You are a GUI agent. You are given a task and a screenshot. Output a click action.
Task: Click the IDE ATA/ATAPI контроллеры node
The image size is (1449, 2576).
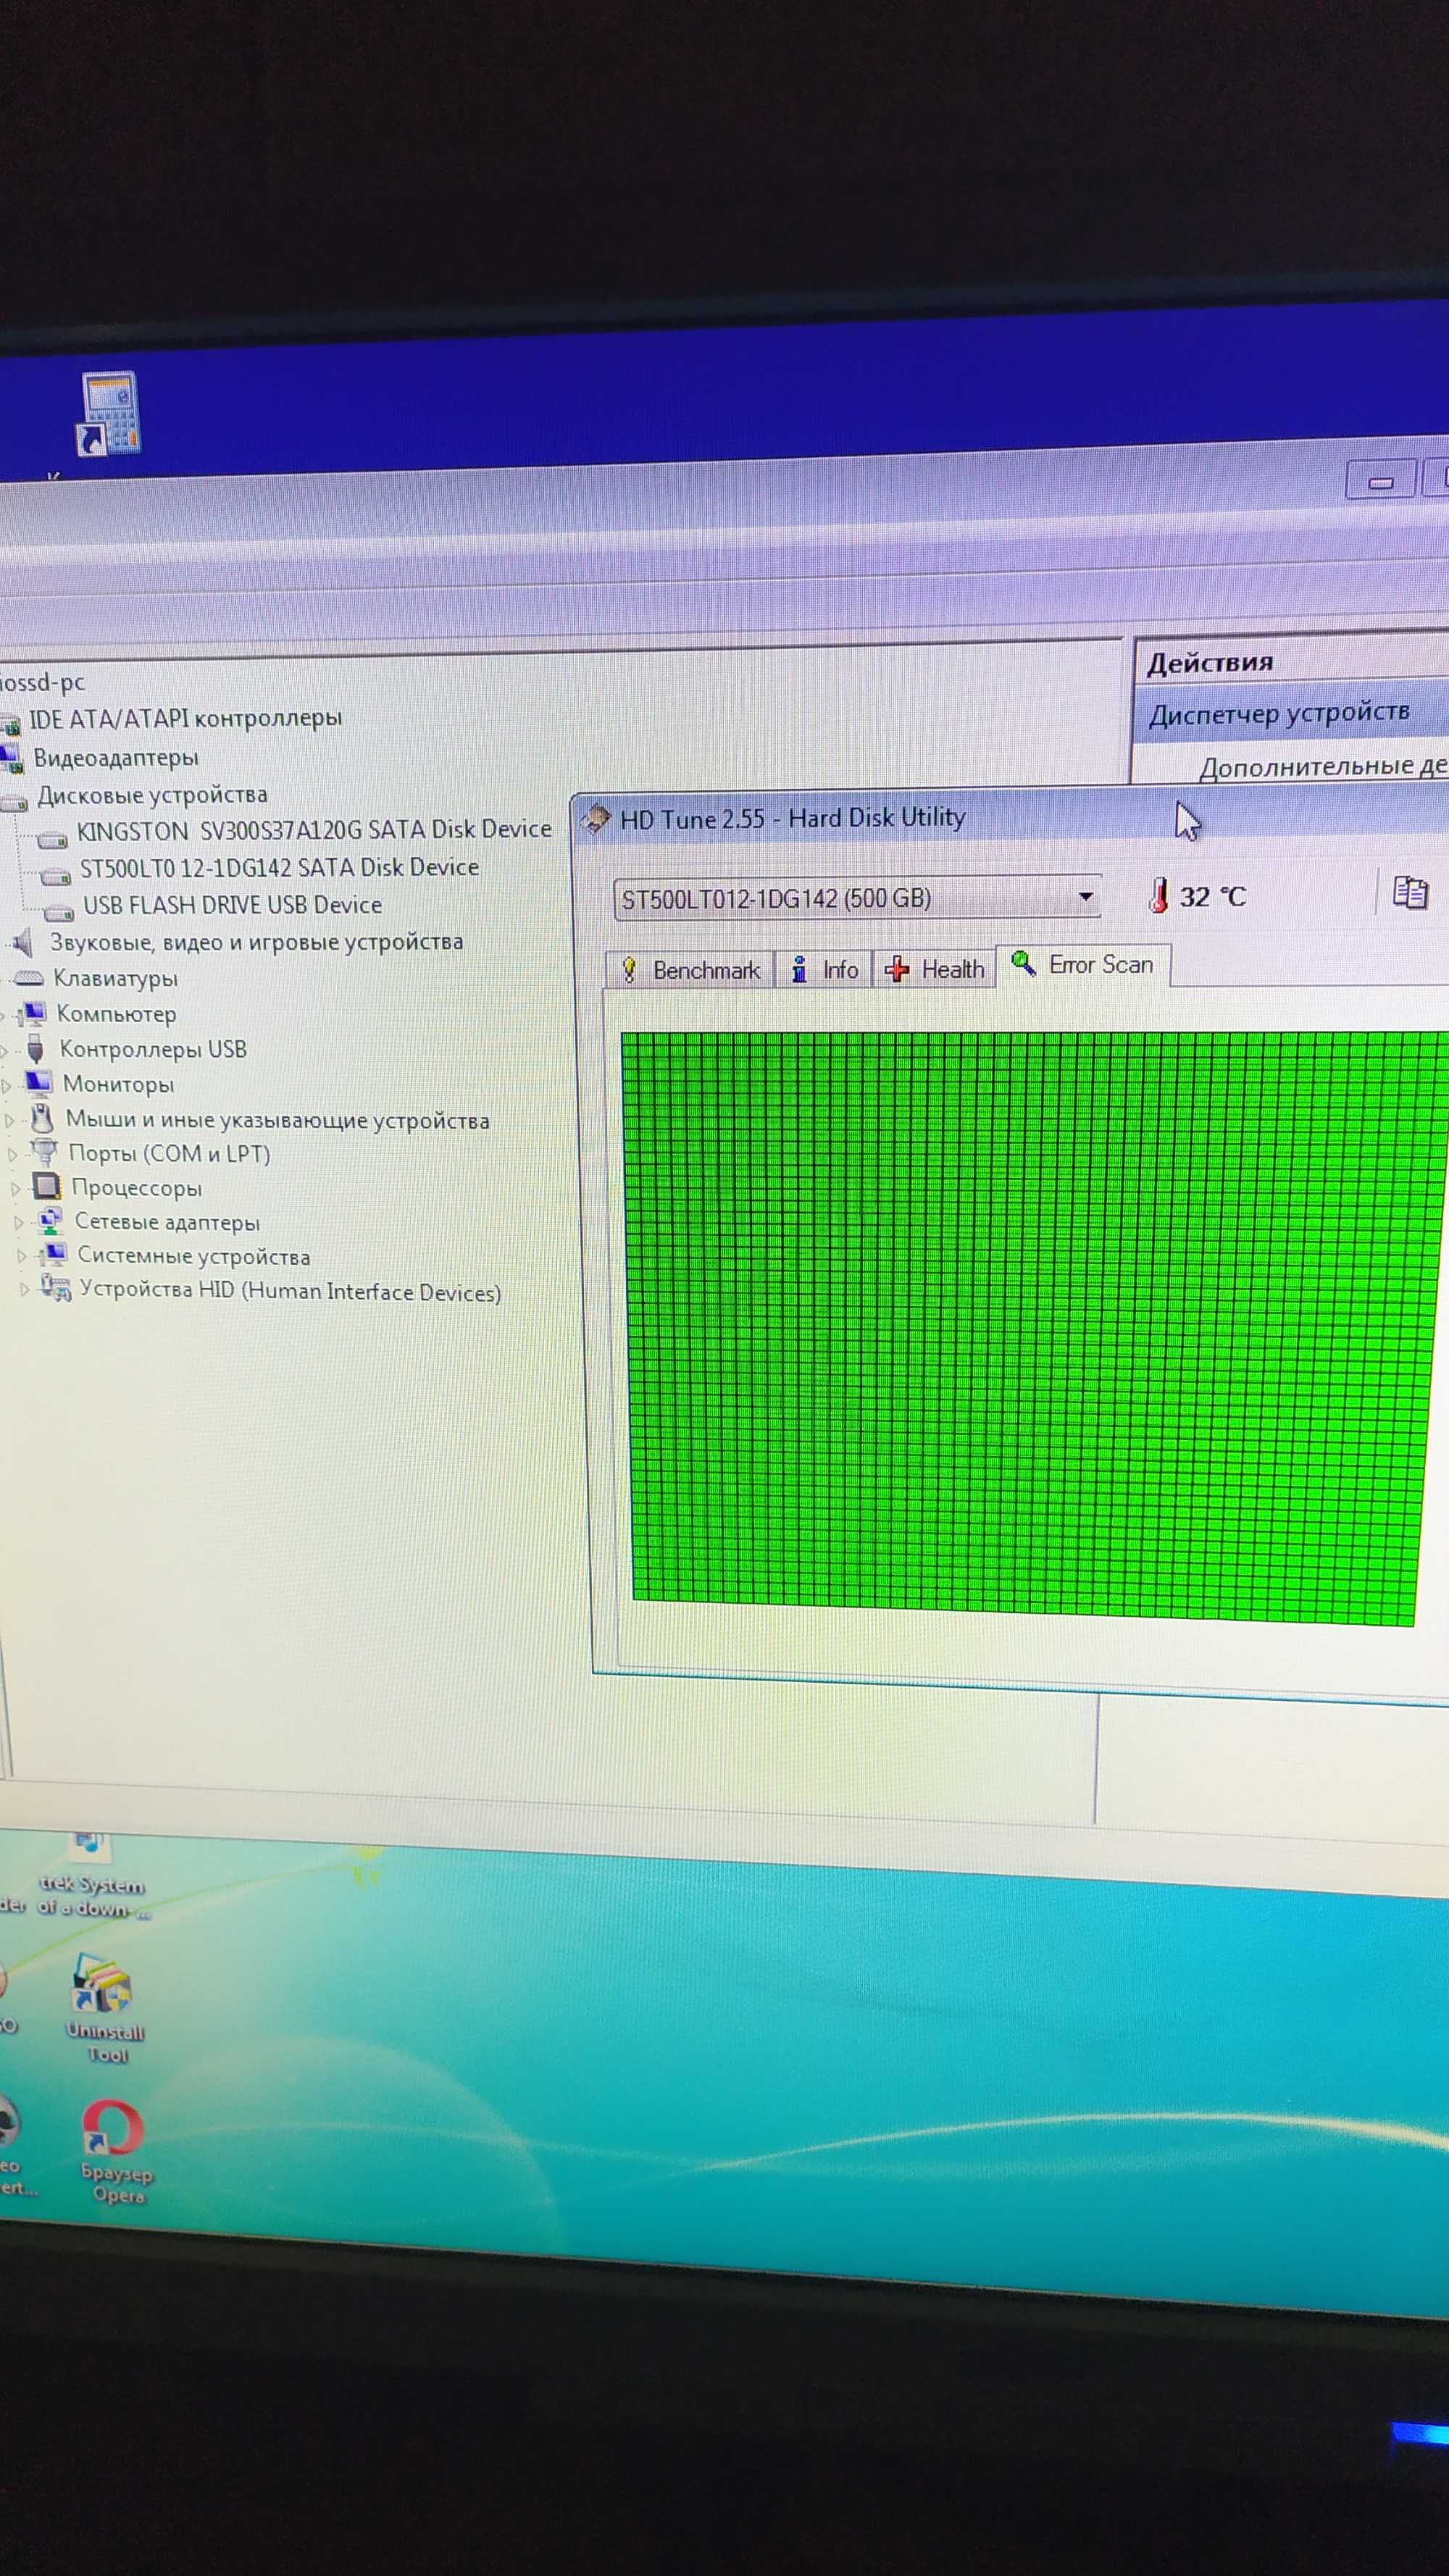[x=185, y=718]
